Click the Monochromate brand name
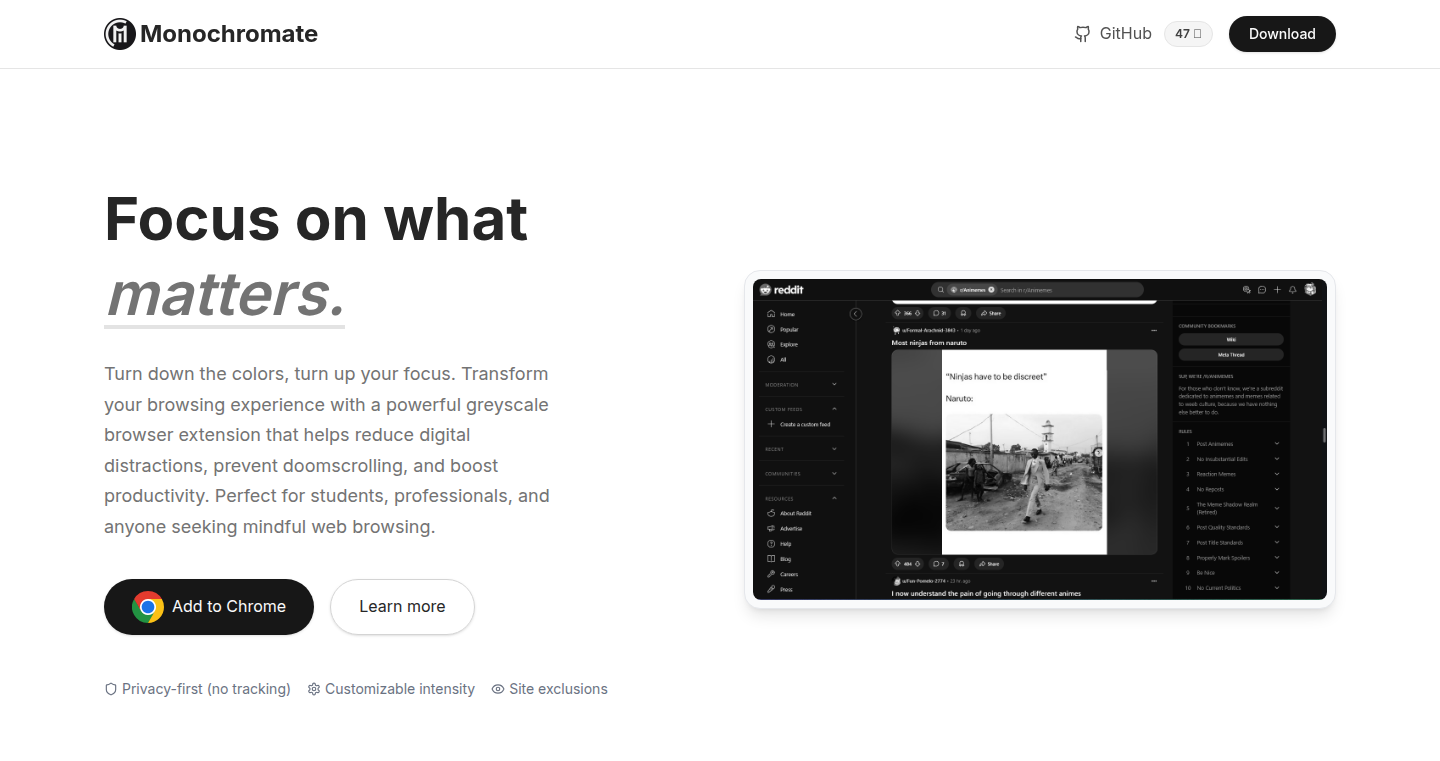1440x761 pixels. [x=229, y=34]
